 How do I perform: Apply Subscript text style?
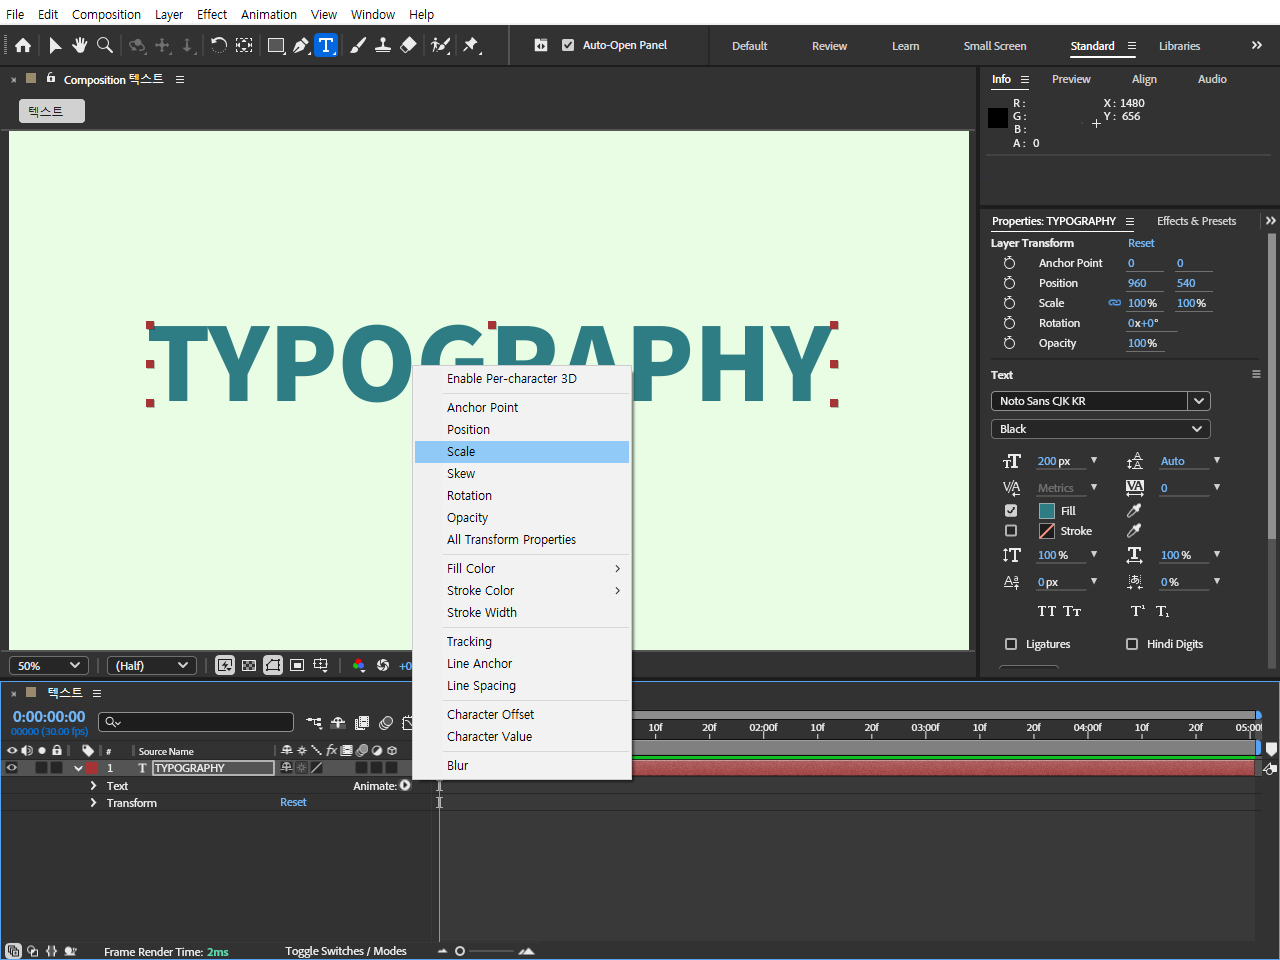[1163, 611]
